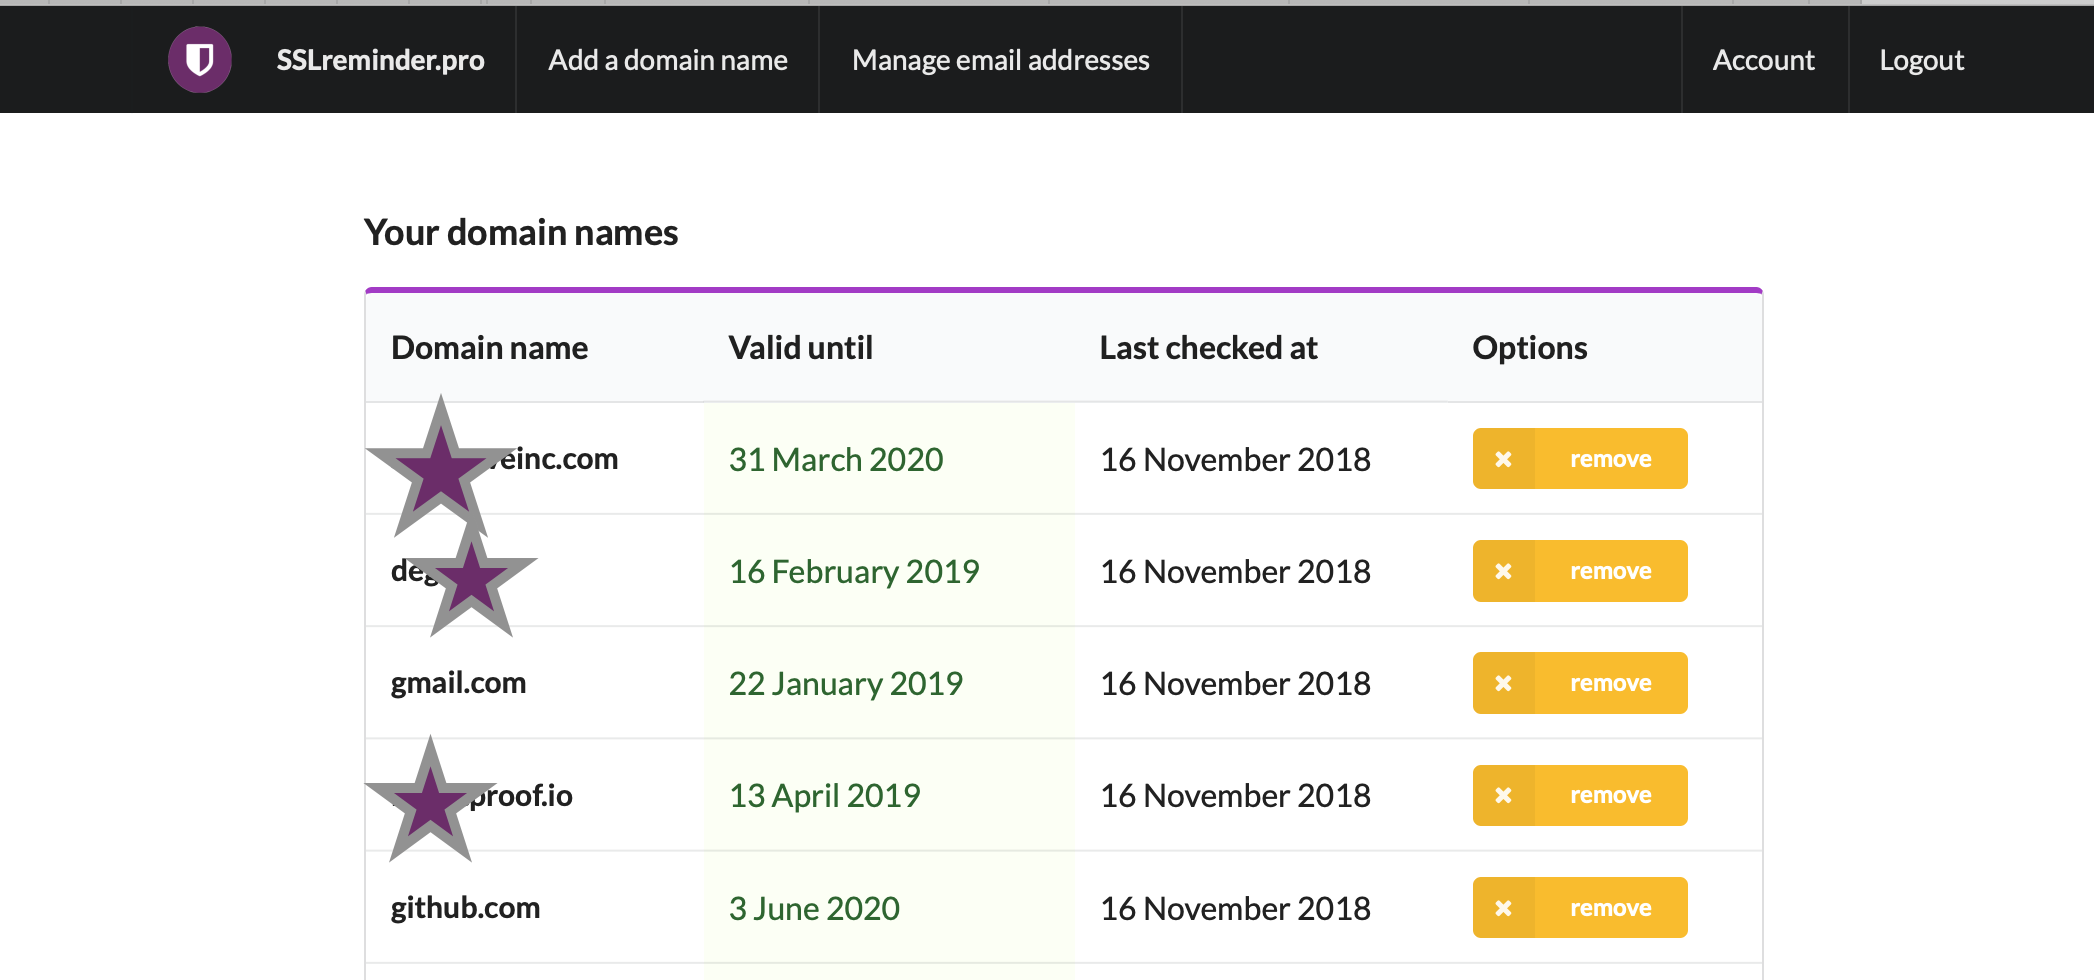2094x980 pixels.
Task: Open the Account menu item
Action: tap(1764, 60)
